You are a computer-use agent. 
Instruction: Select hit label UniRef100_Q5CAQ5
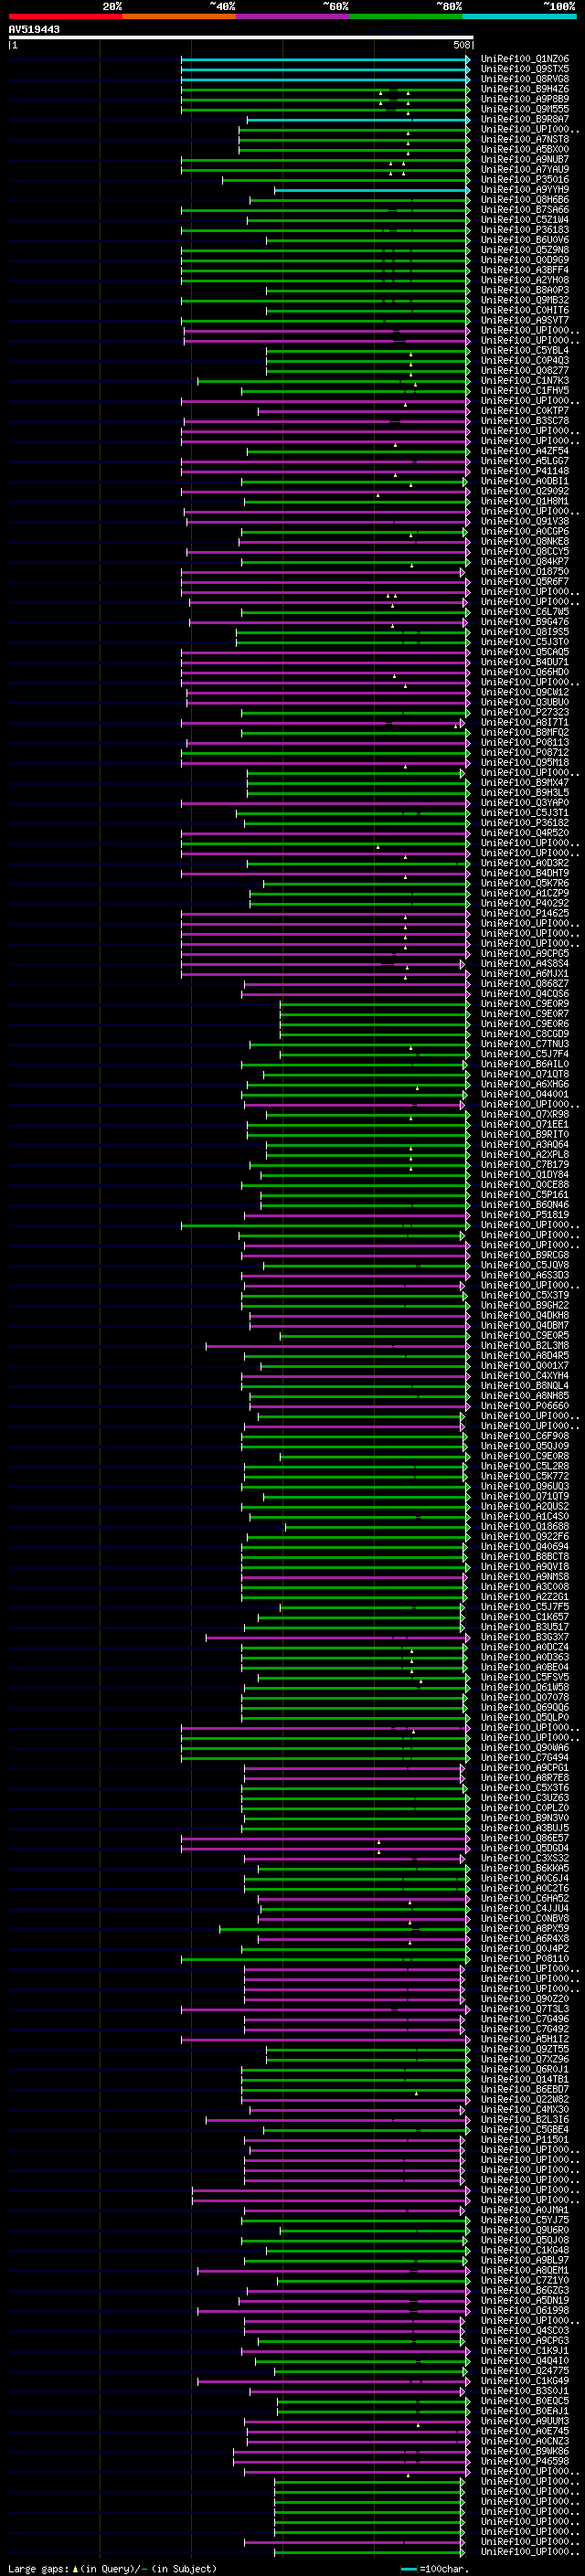tap(525, 652)
